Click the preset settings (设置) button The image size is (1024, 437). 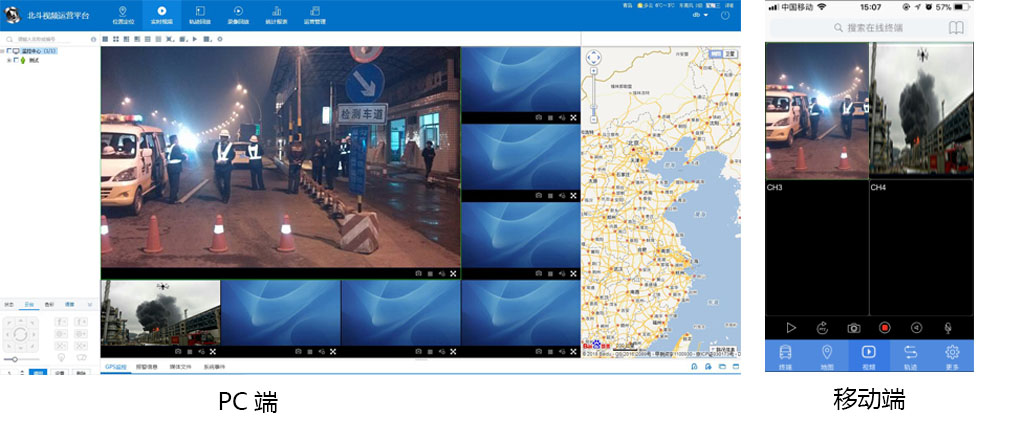[x=59, y=374]
